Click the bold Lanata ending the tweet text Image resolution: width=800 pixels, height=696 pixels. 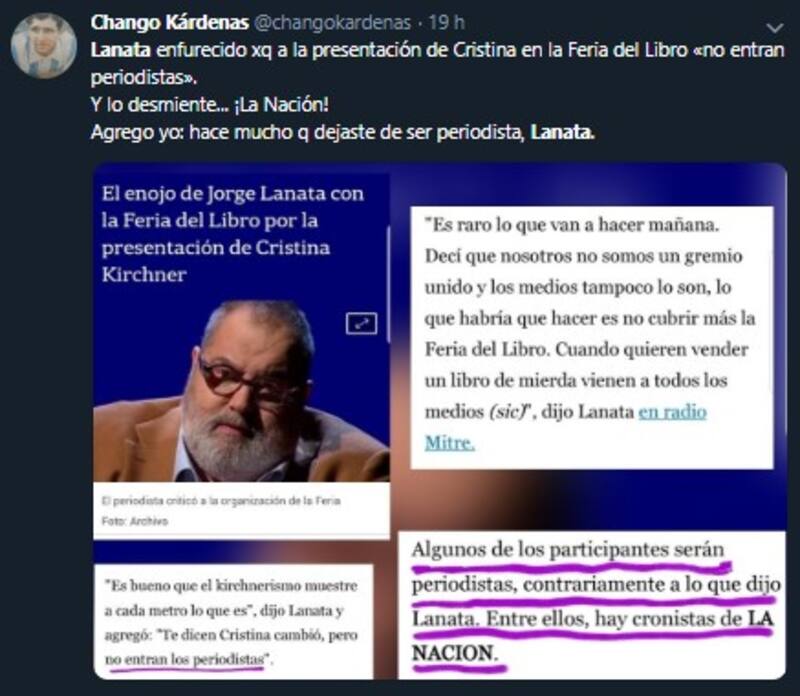pyautogui.click(x=562, y=132)
